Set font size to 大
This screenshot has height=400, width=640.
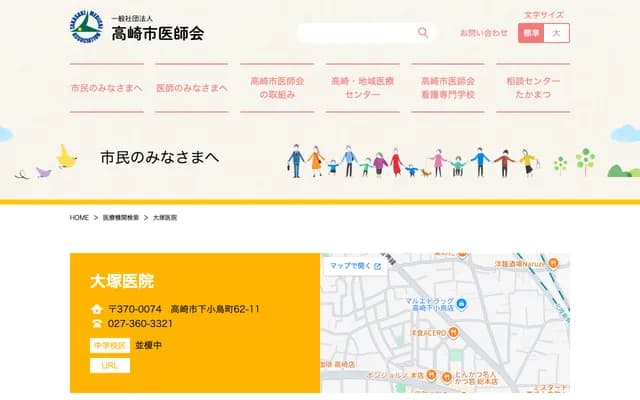click(x=557, y=33)
